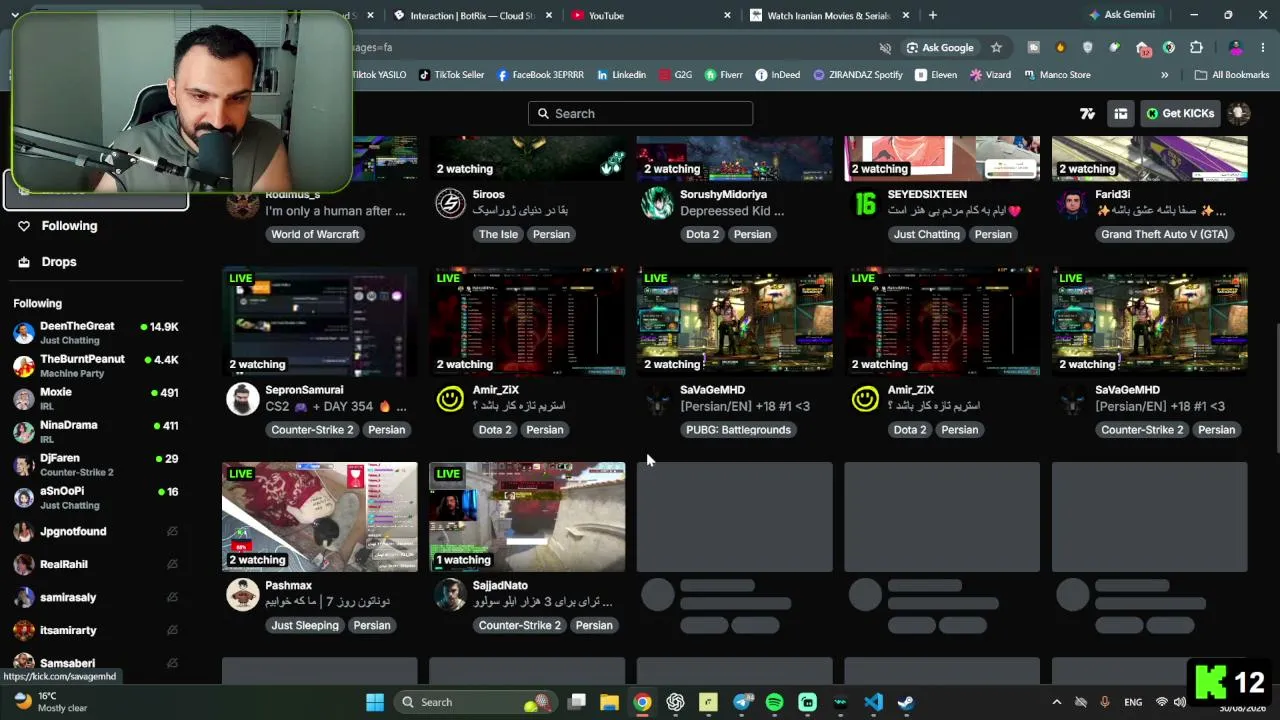Open Spotify from the taskbar

(774, 702)
